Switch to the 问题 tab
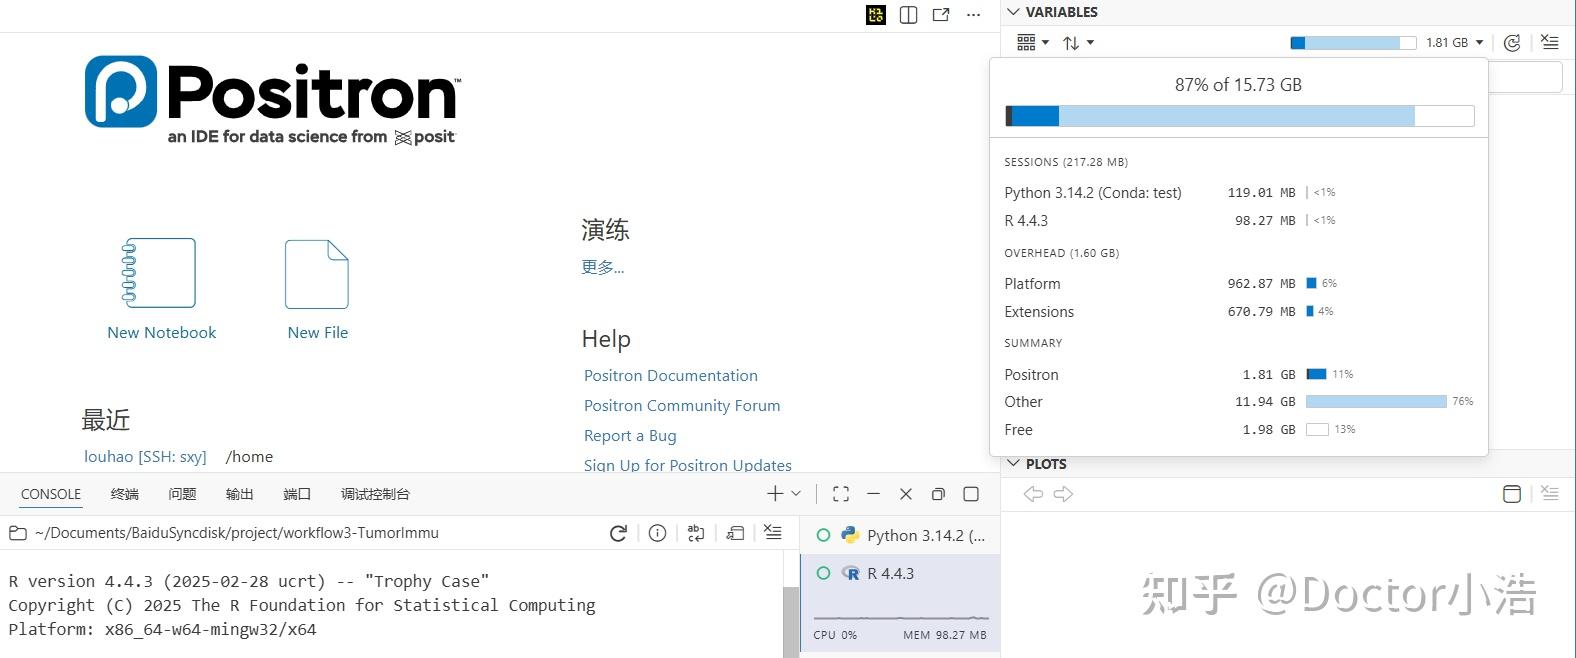 tap(182, 494)
